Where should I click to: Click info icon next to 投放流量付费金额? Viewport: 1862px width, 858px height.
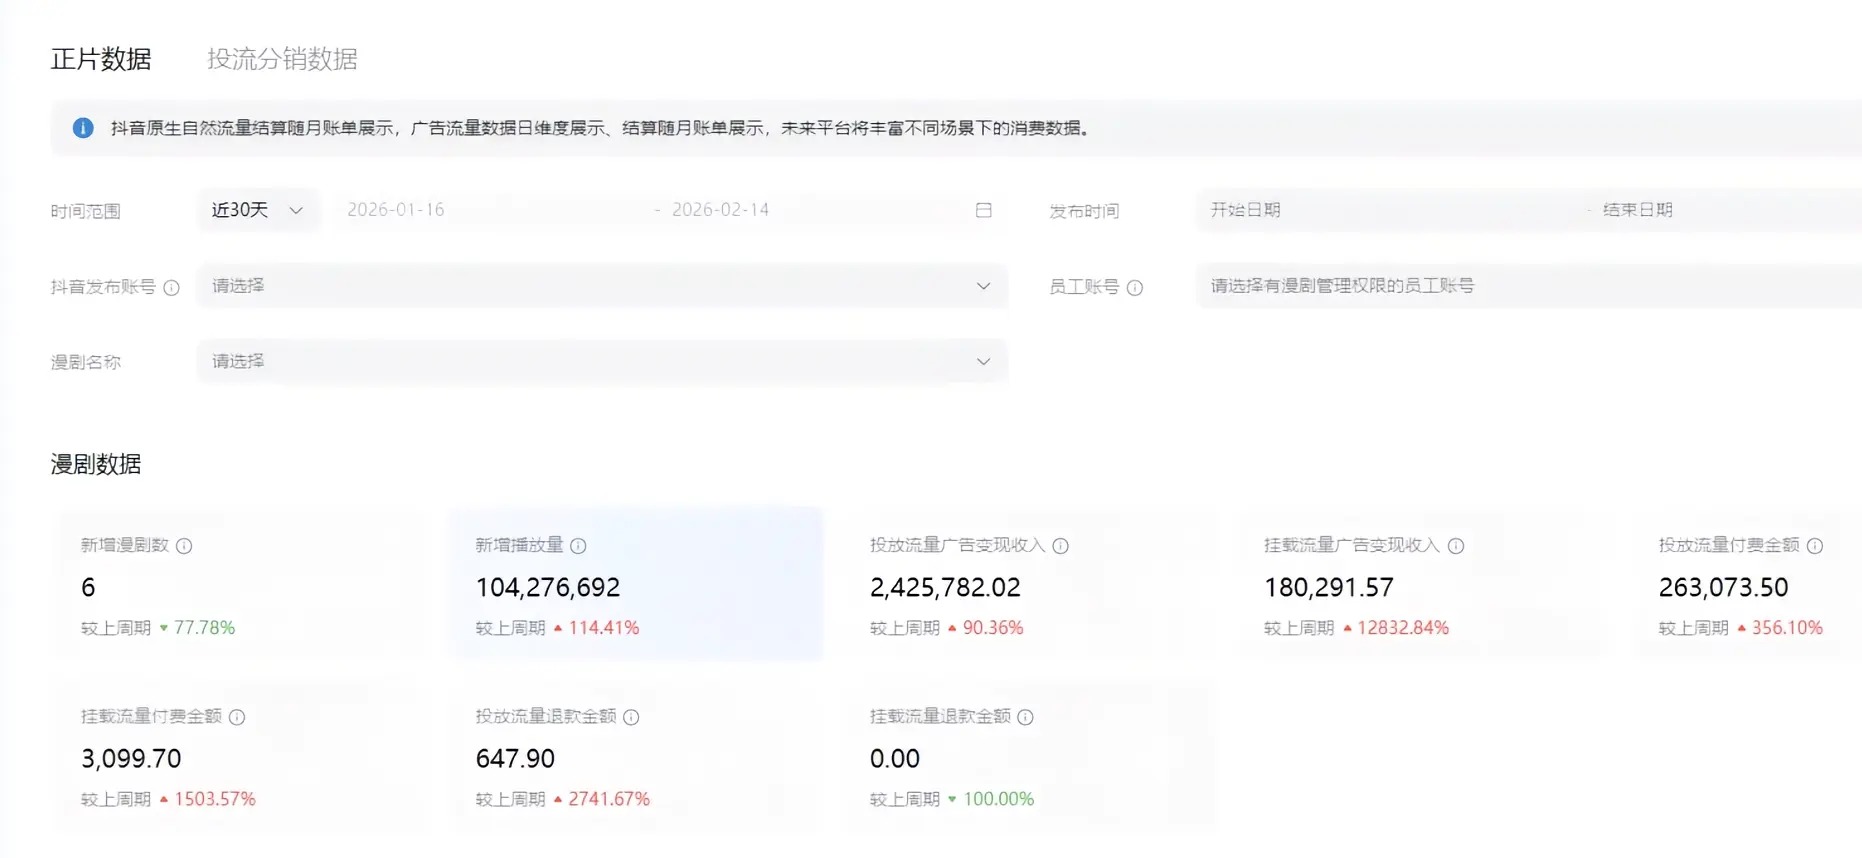point(1815,546)
